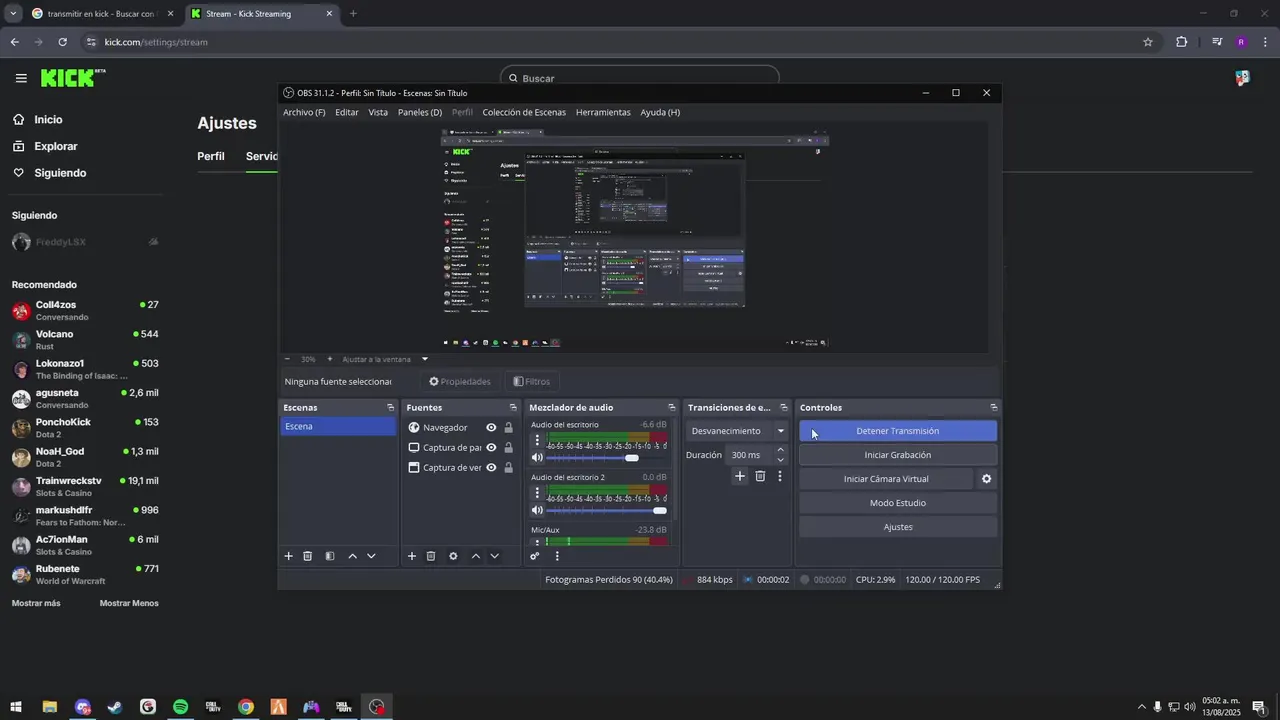Screen dimensions: 1280x720
Task: Move source down arrow in Fuentes
Action: 494,556
